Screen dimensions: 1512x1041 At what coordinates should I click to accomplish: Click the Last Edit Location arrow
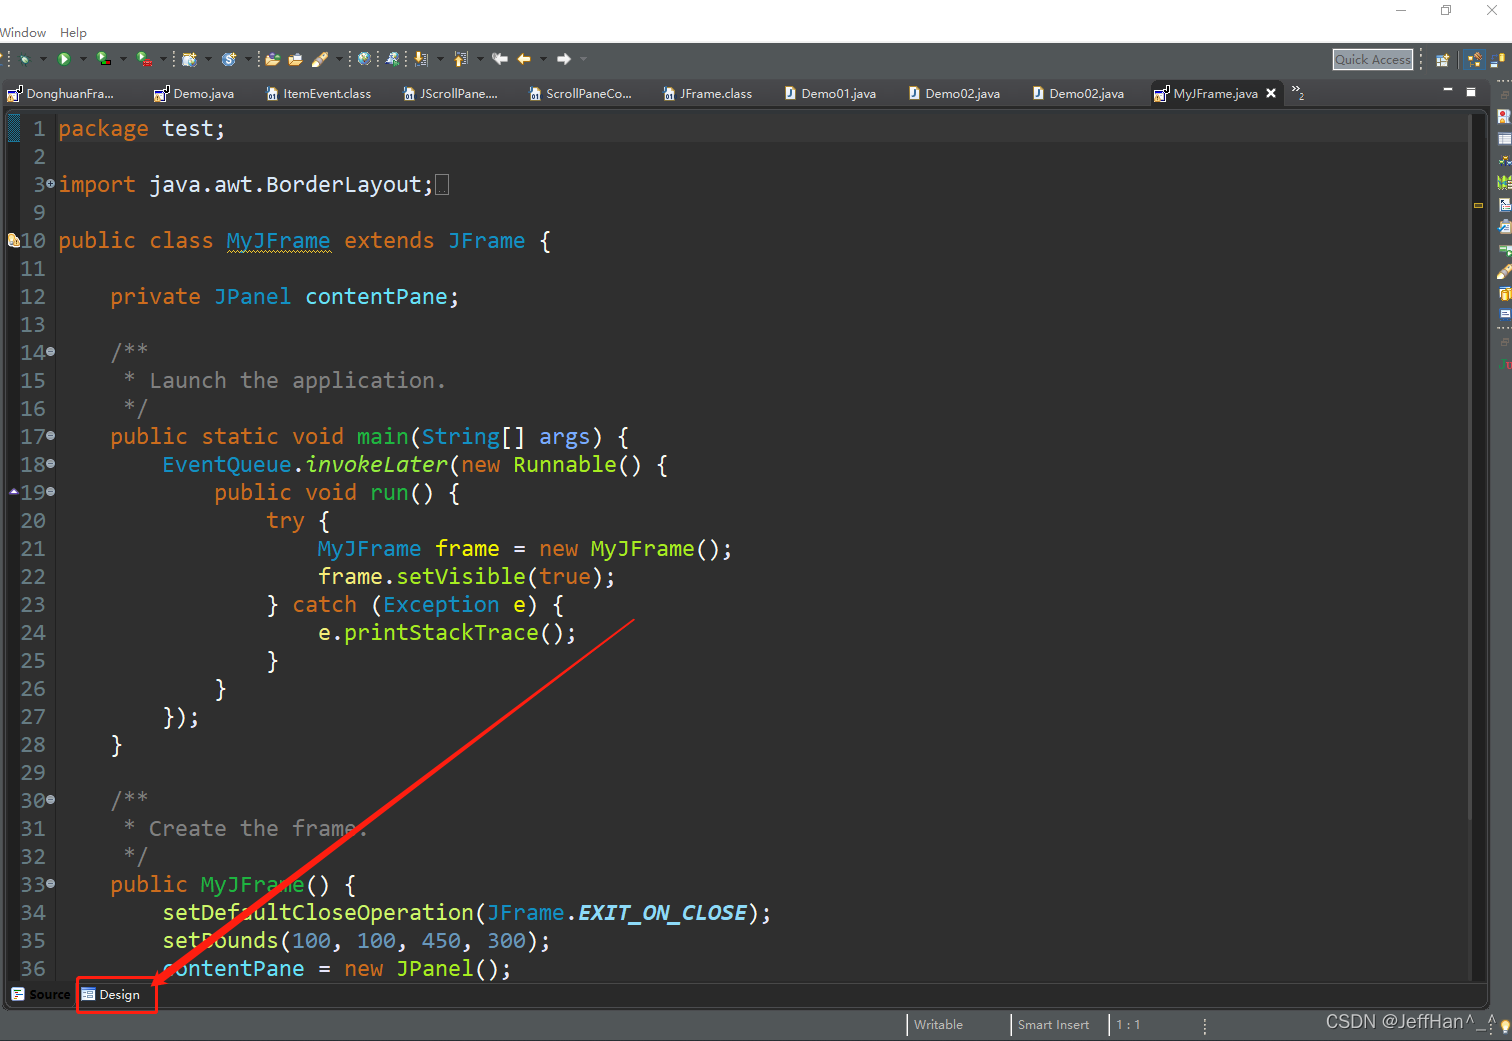[x=500, y=60]
